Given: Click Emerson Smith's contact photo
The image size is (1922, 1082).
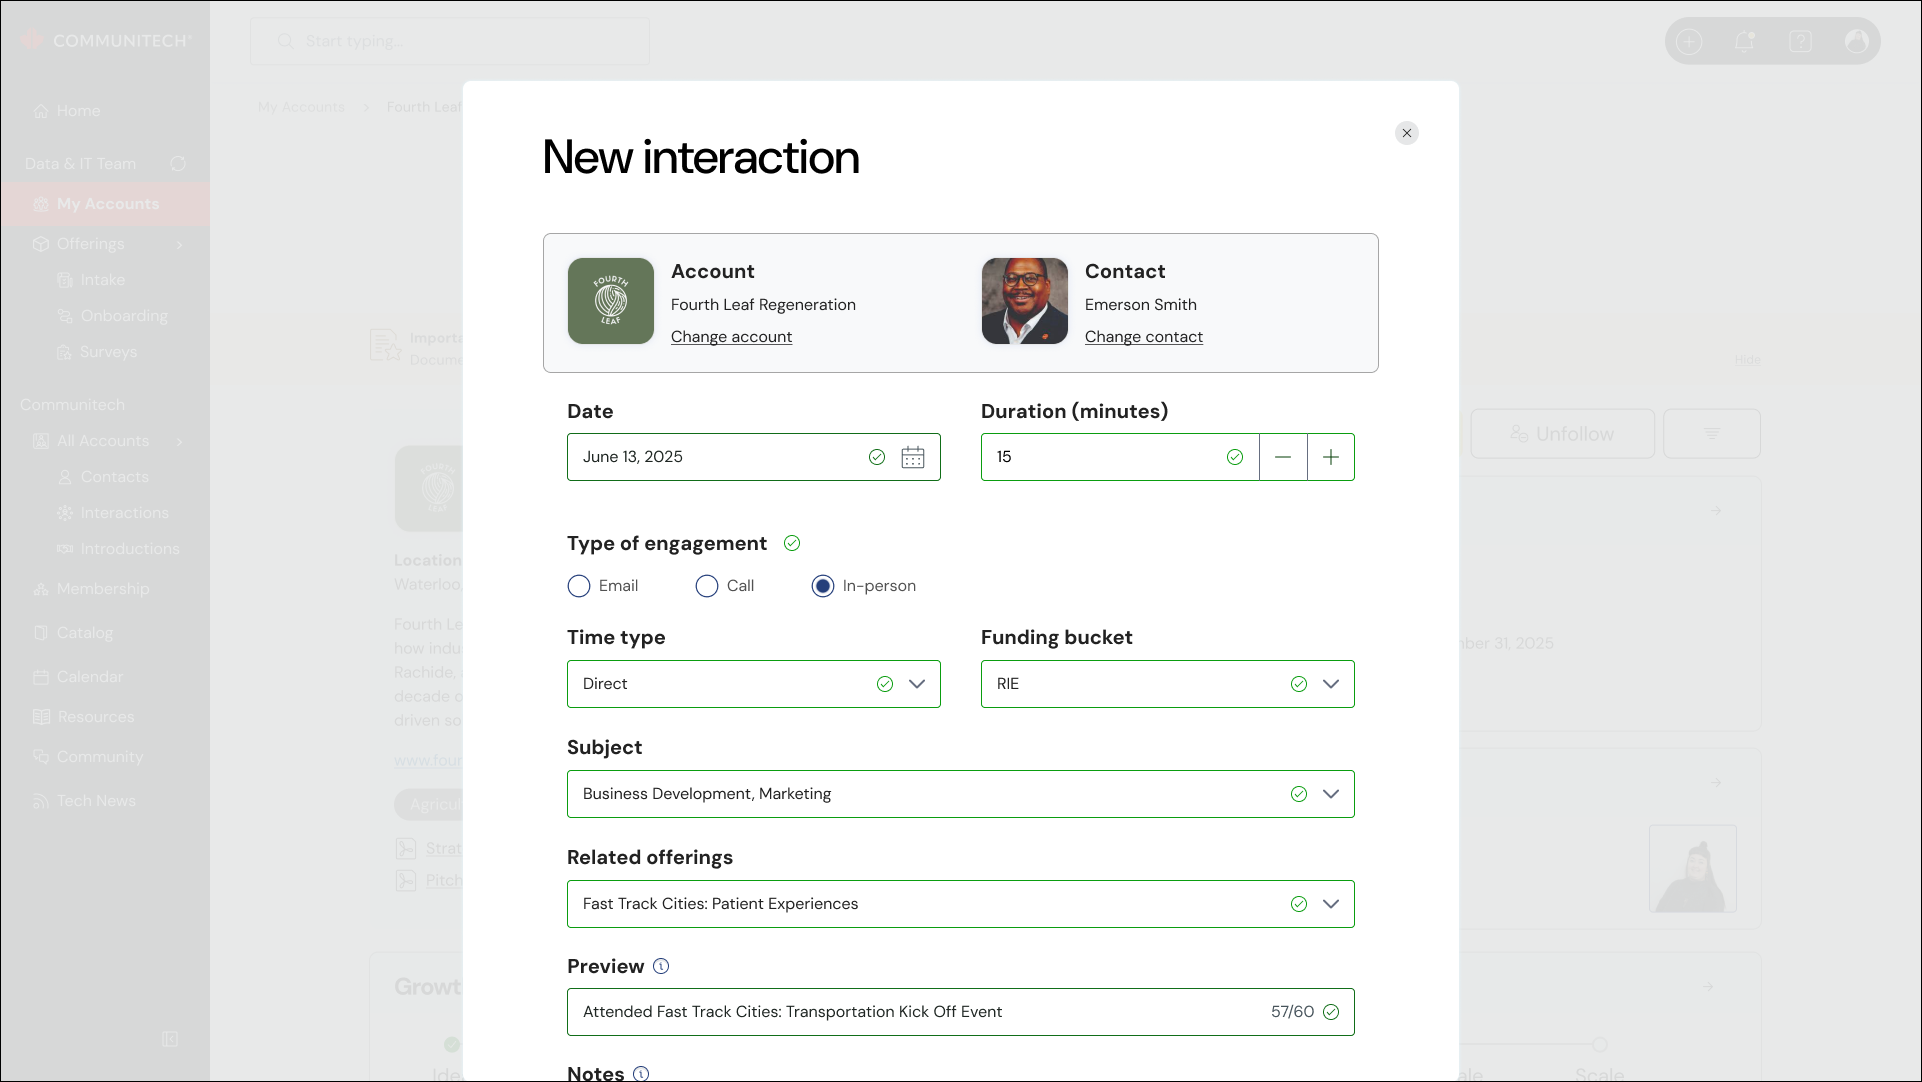Looking at the screenshot, I should (1024, 301).
